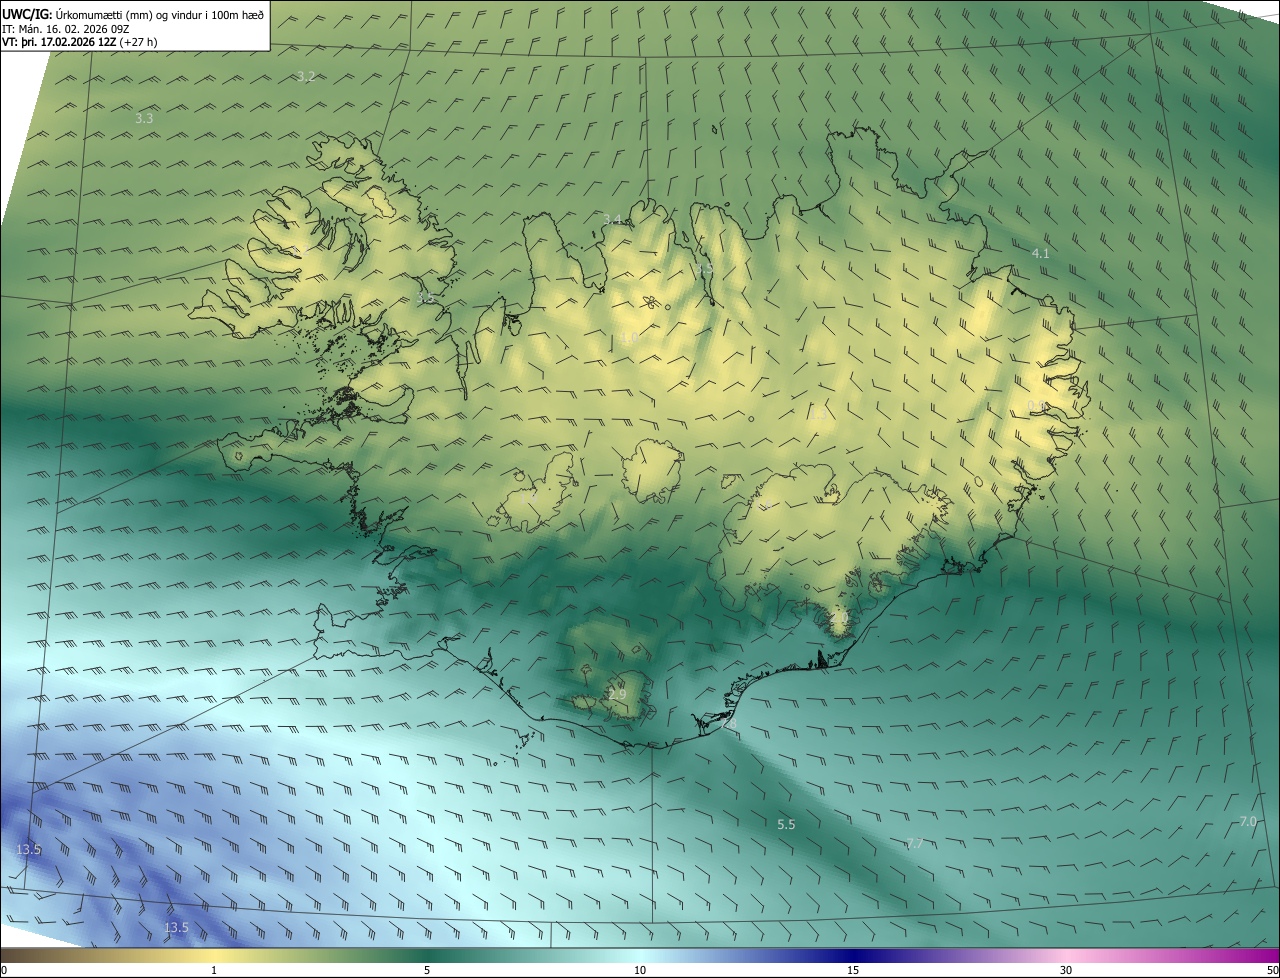
Task: Click the 15 tick label on the colorbar
Action: pyautogui.click(x=853, y=970)
